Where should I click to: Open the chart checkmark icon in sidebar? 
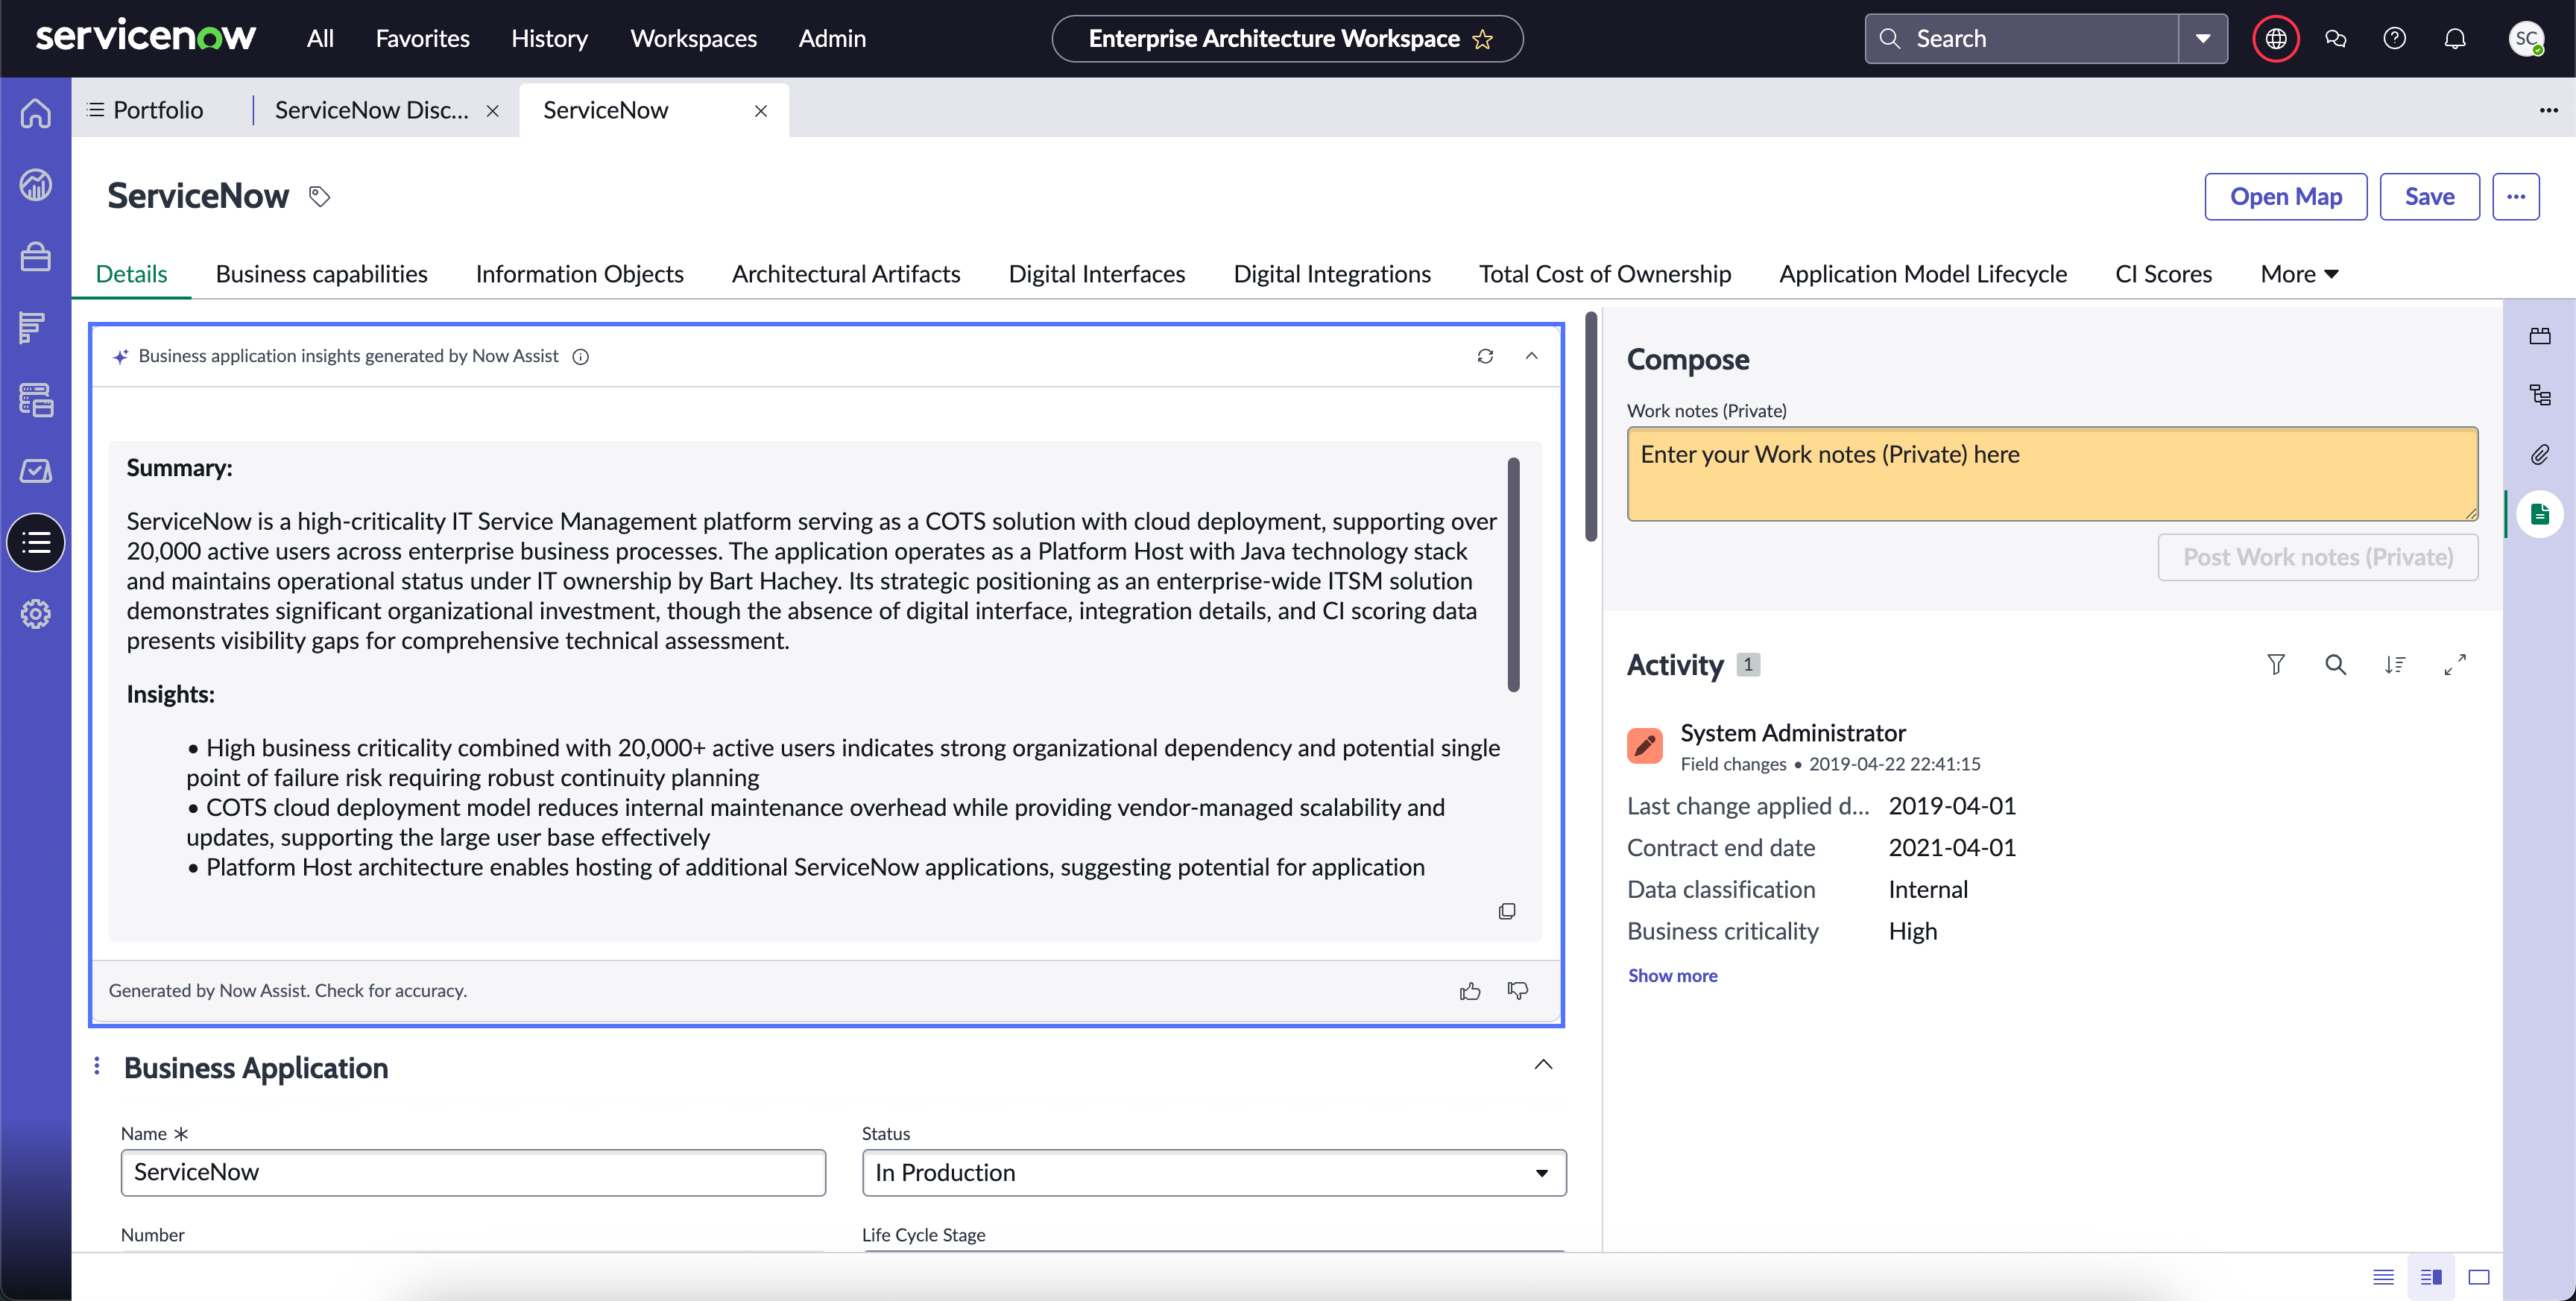coord(36,471)
